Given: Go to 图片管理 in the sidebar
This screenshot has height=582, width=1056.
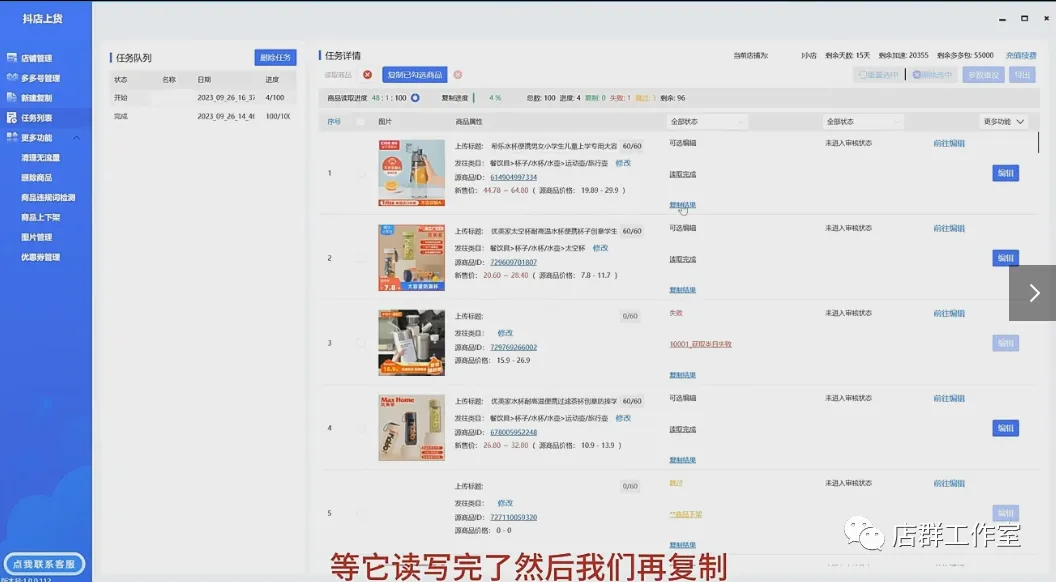Looking at the screenshot, I should click(37, 237).
